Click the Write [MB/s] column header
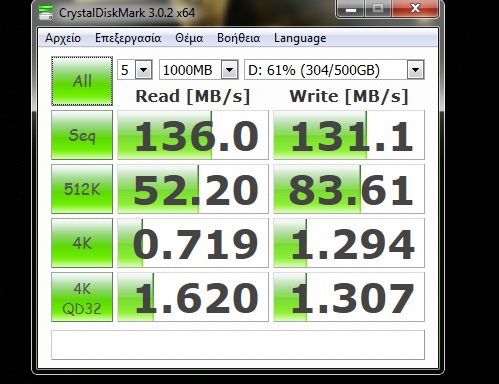 pos(349,96)
